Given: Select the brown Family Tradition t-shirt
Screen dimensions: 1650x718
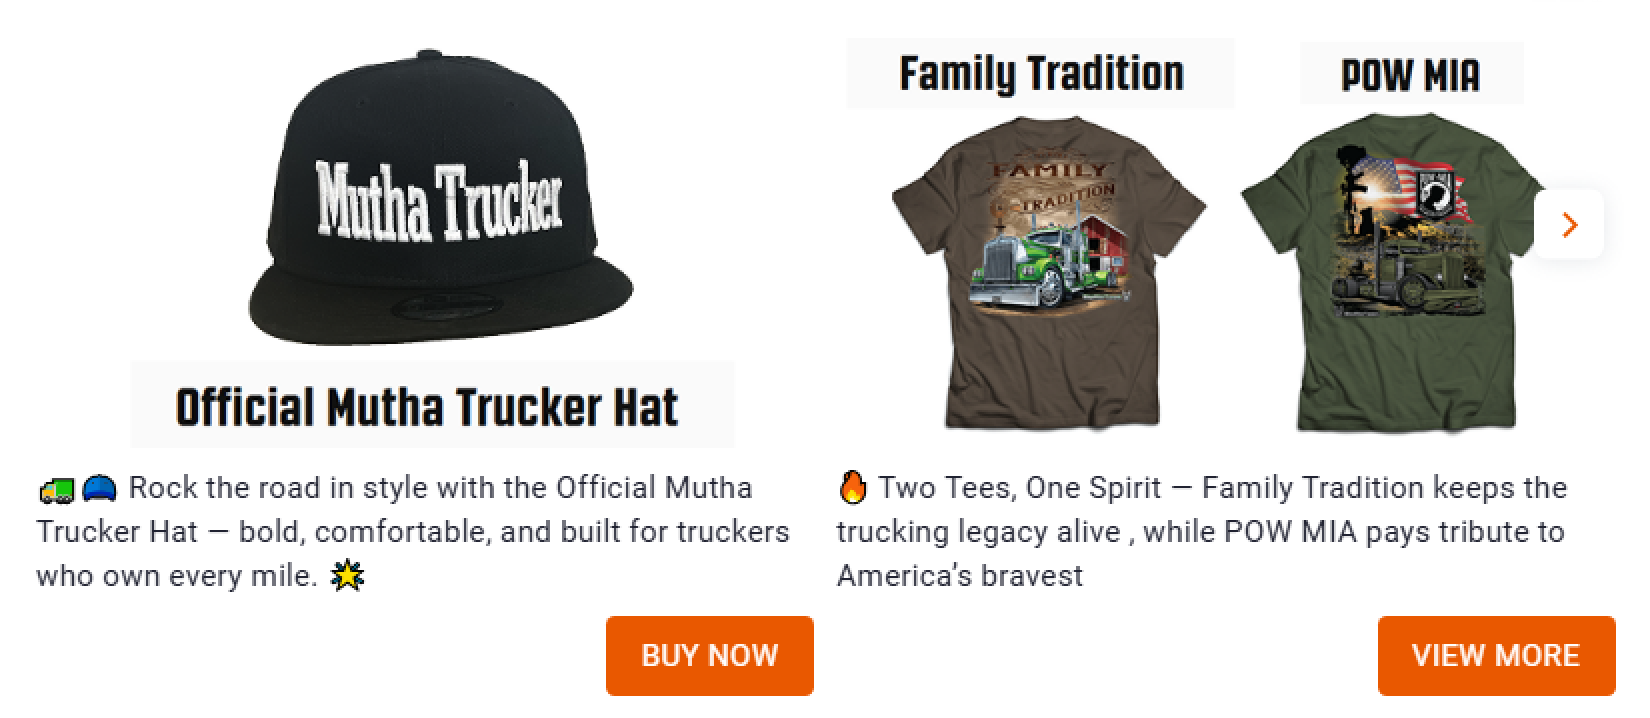Looking at the screenshot, I should [x=1049, y=271].
